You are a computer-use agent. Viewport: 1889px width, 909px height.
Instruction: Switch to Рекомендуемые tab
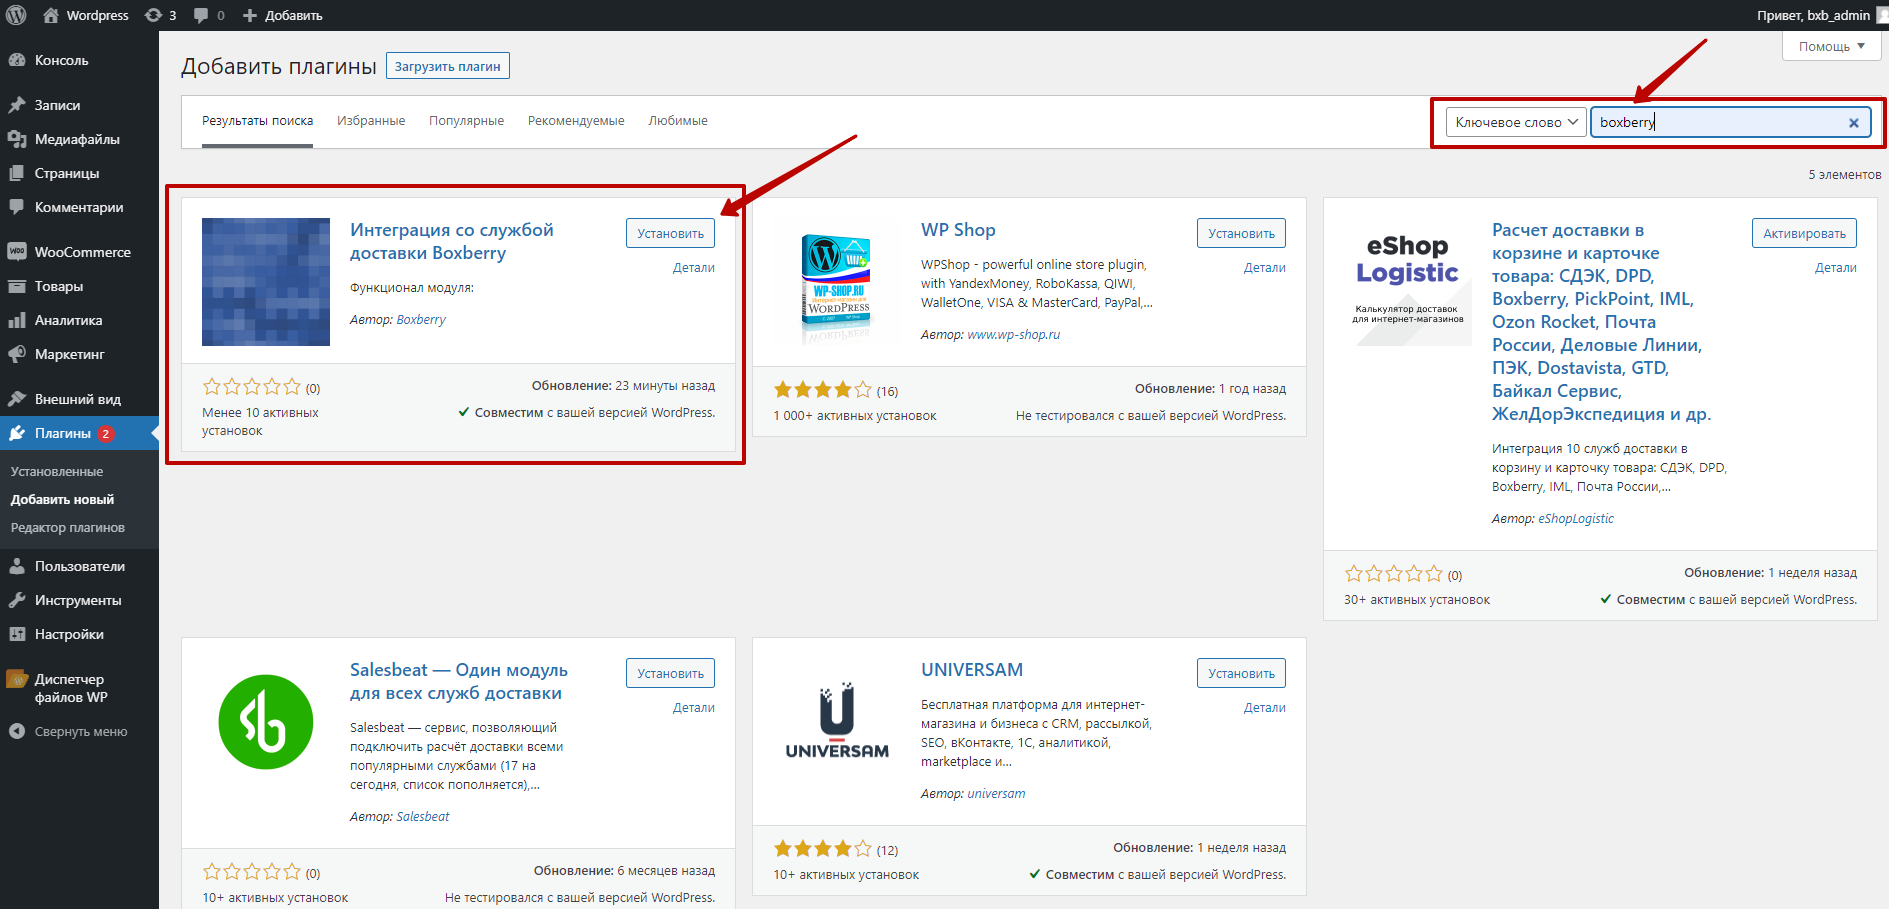tap(576, 121)
